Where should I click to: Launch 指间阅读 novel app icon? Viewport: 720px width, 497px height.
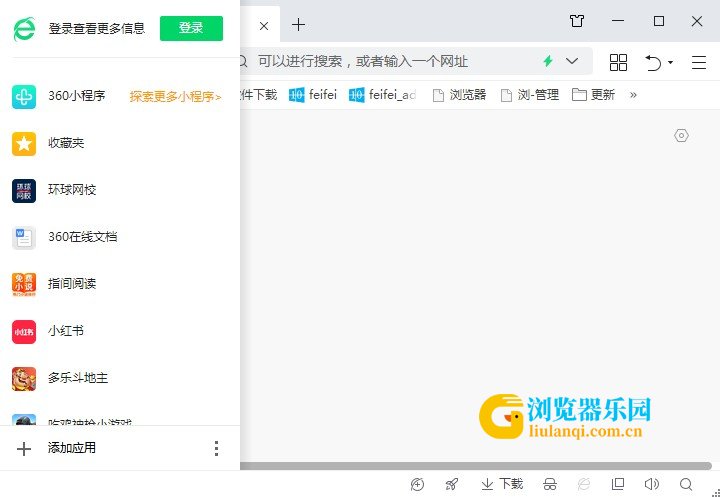[24, 285]
